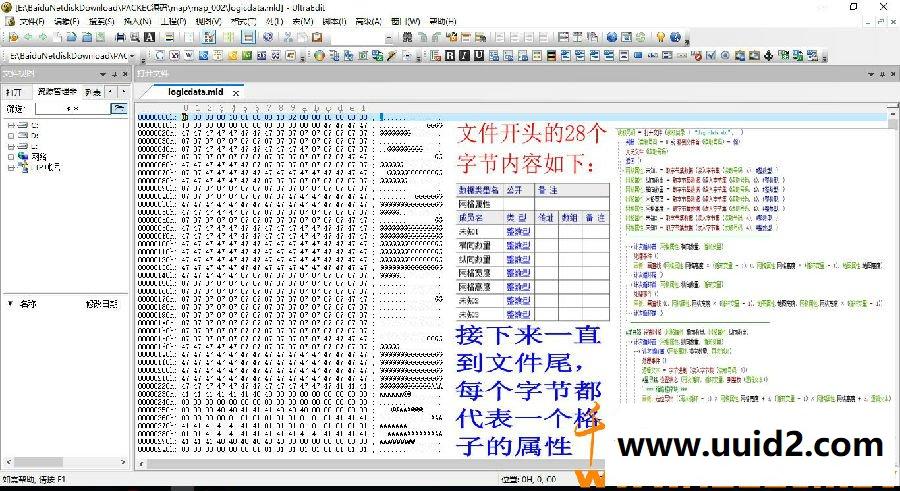Click the filter apply button beside filter field
900x491 pixels.
(x=119, y=109)
